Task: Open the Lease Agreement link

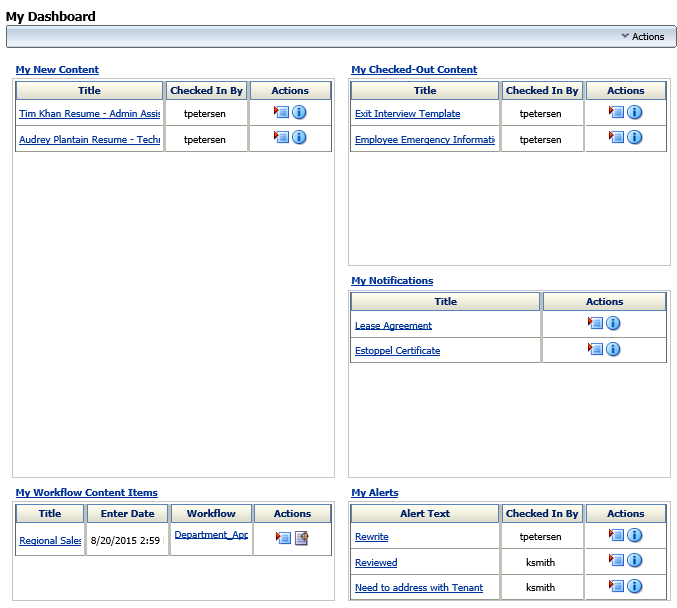Action: (393, 326)
